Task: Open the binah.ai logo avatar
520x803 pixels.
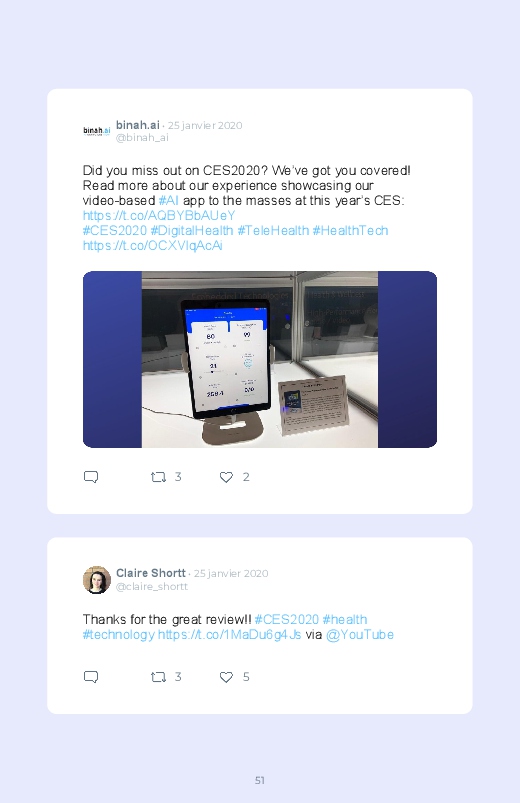Action: [x=97, y=131]
